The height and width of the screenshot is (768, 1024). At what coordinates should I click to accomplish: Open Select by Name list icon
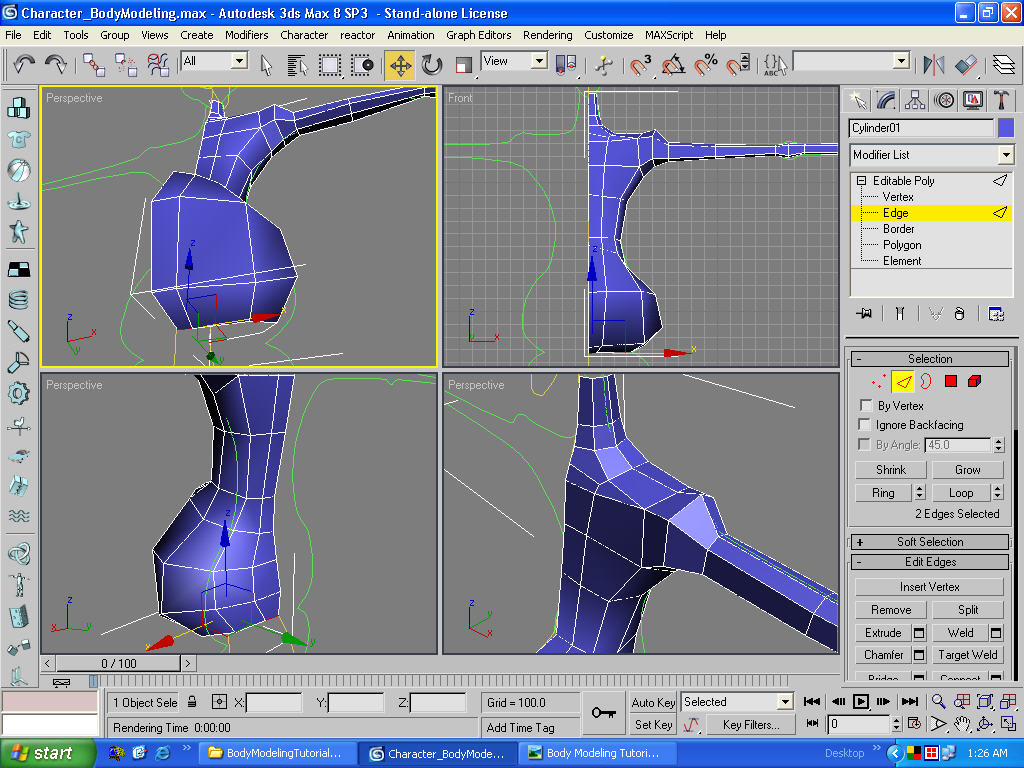297,65
